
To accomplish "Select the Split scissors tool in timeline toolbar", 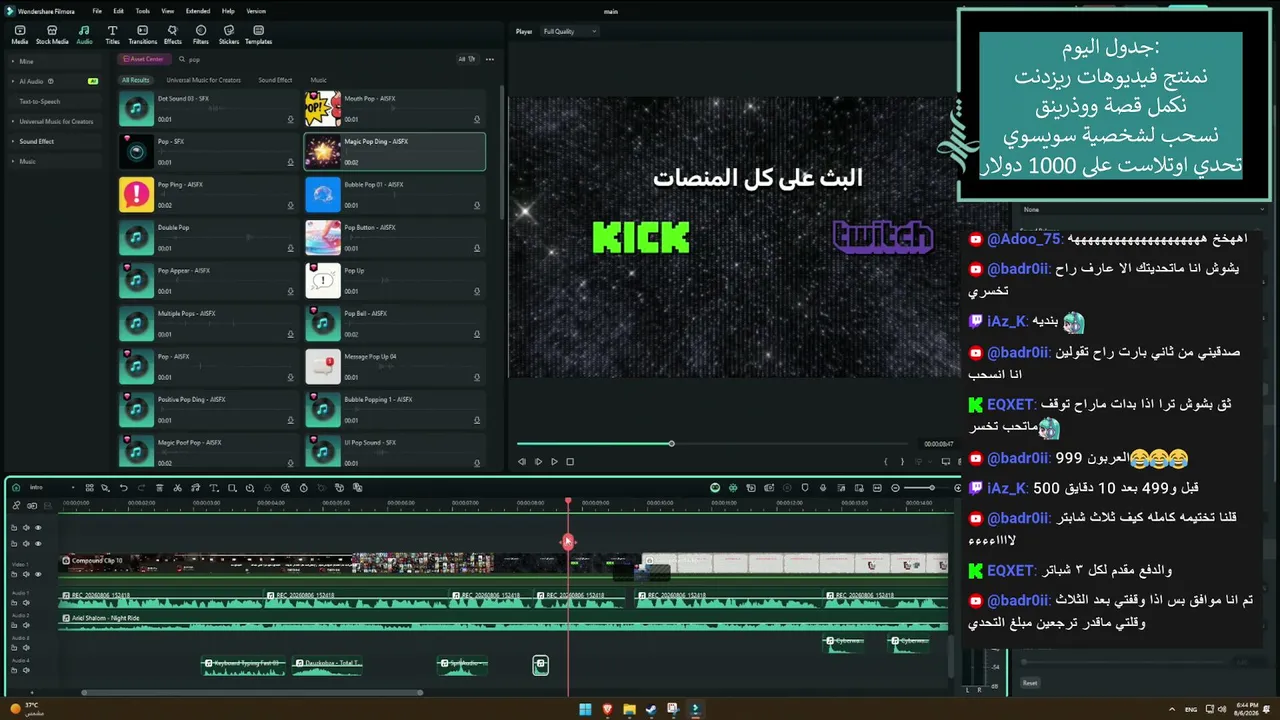I will click(177, 488).
